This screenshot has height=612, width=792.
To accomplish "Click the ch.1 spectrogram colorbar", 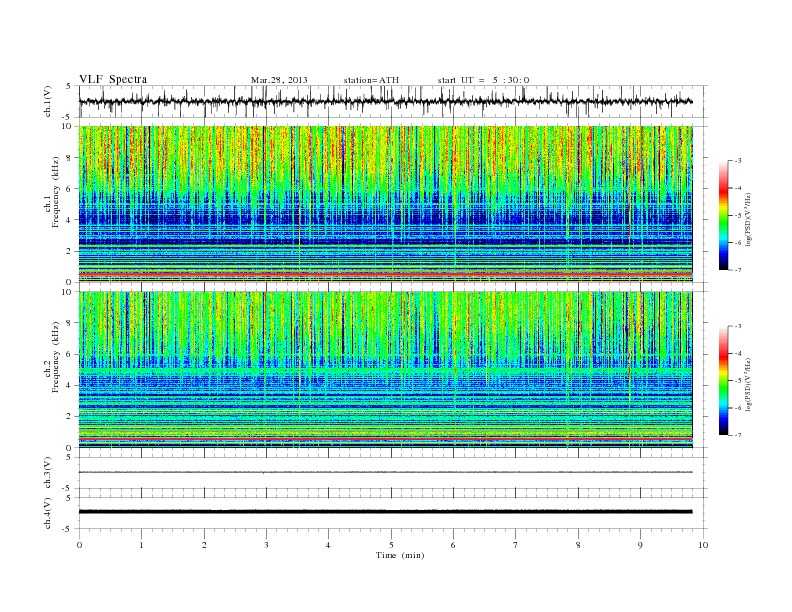I will 723,215.
